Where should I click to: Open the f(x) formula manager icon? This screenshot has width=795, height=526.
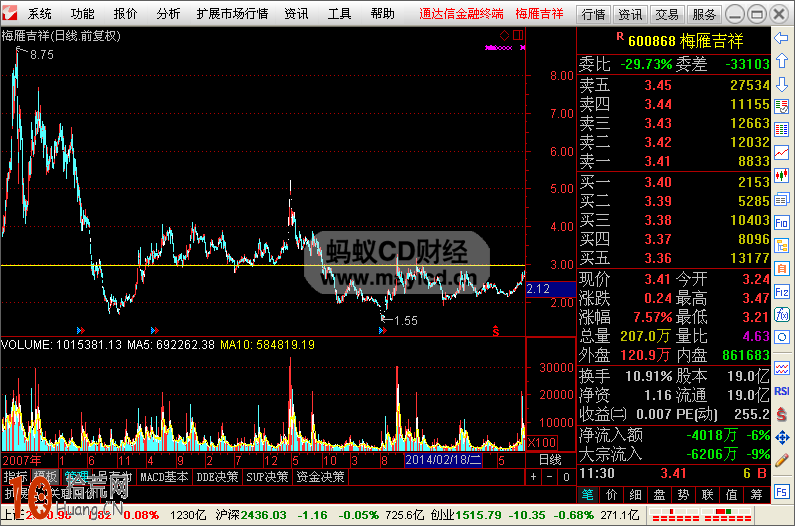coord(781,315)
